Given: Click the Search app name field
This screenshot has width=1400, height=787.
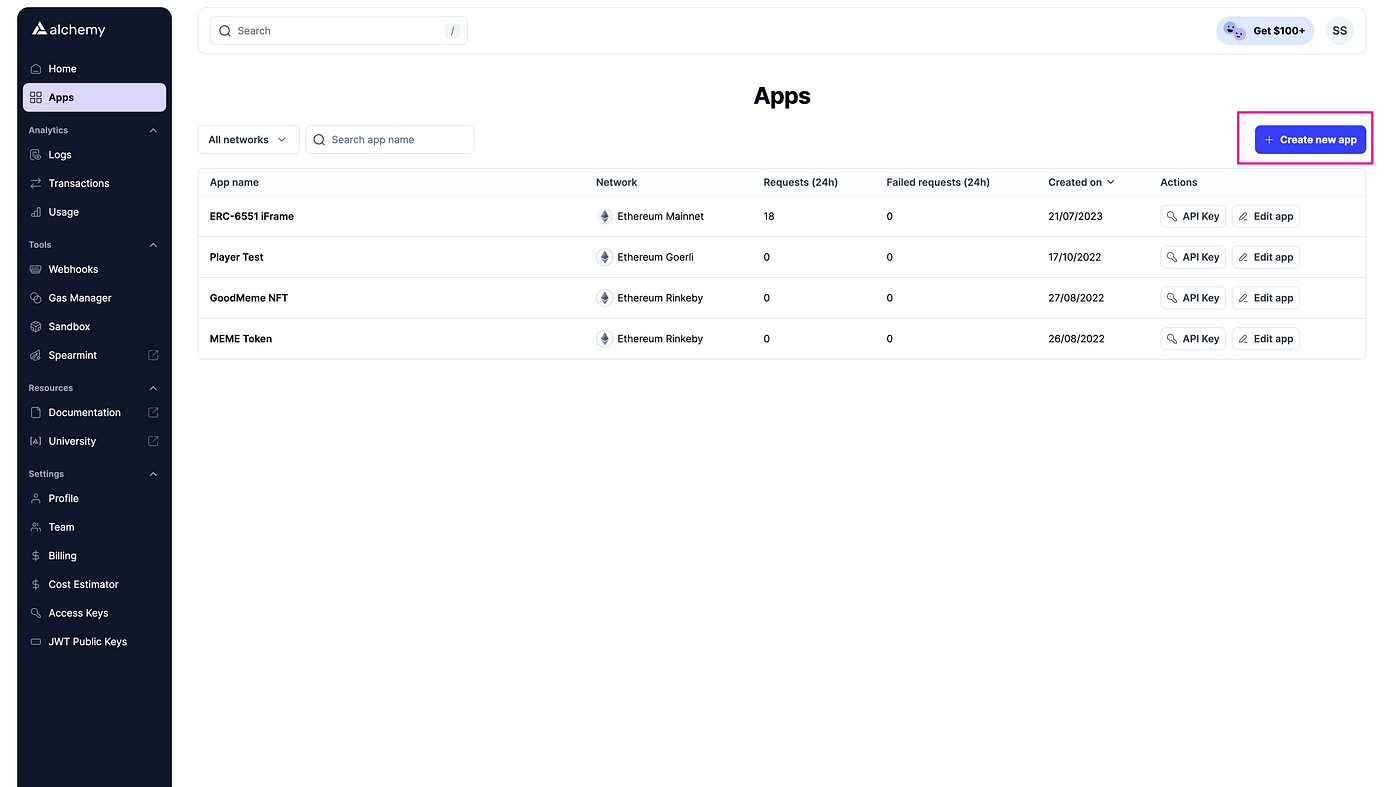Looking at the screenshot, I should [389, 140].
